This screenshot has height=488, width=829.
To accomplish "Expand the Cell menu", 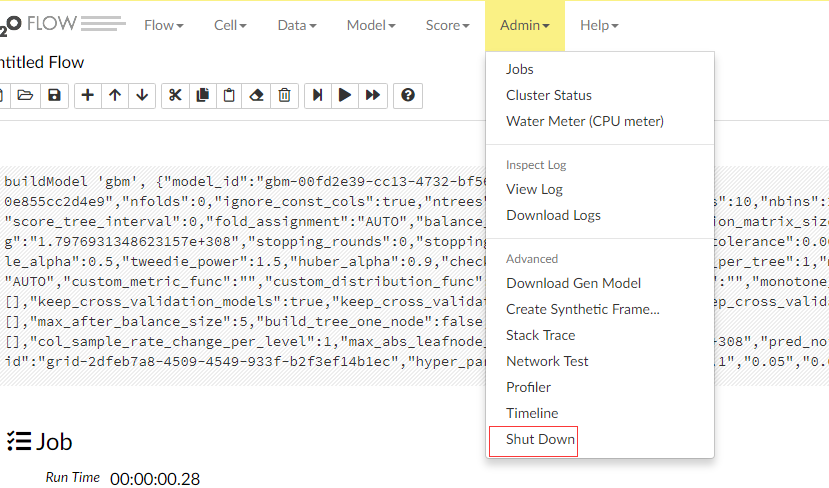I will (230, 25).
